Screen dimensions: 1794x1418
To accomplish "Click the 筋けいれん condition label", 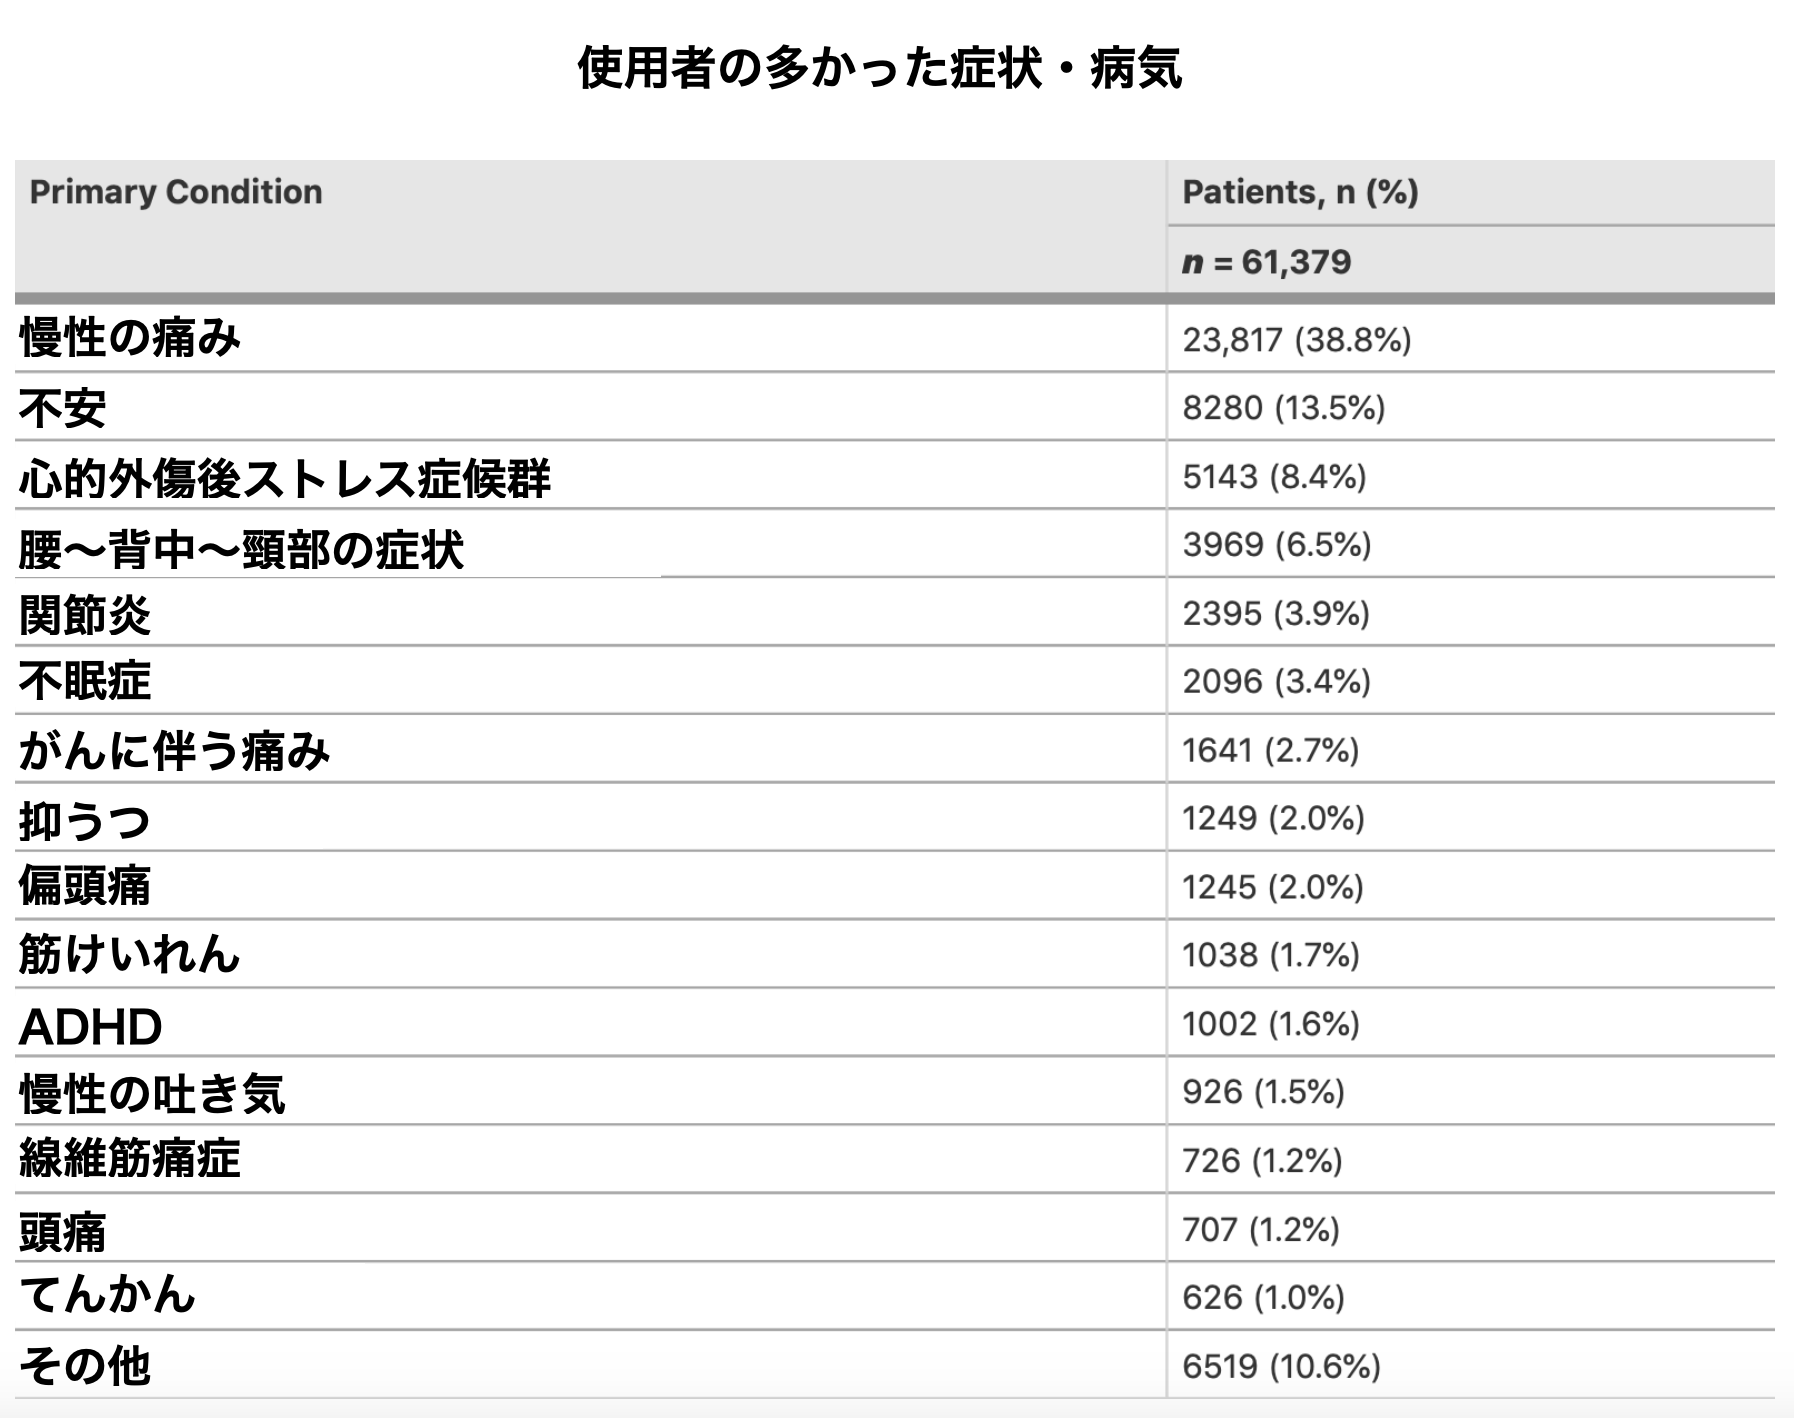I will 130,954.
